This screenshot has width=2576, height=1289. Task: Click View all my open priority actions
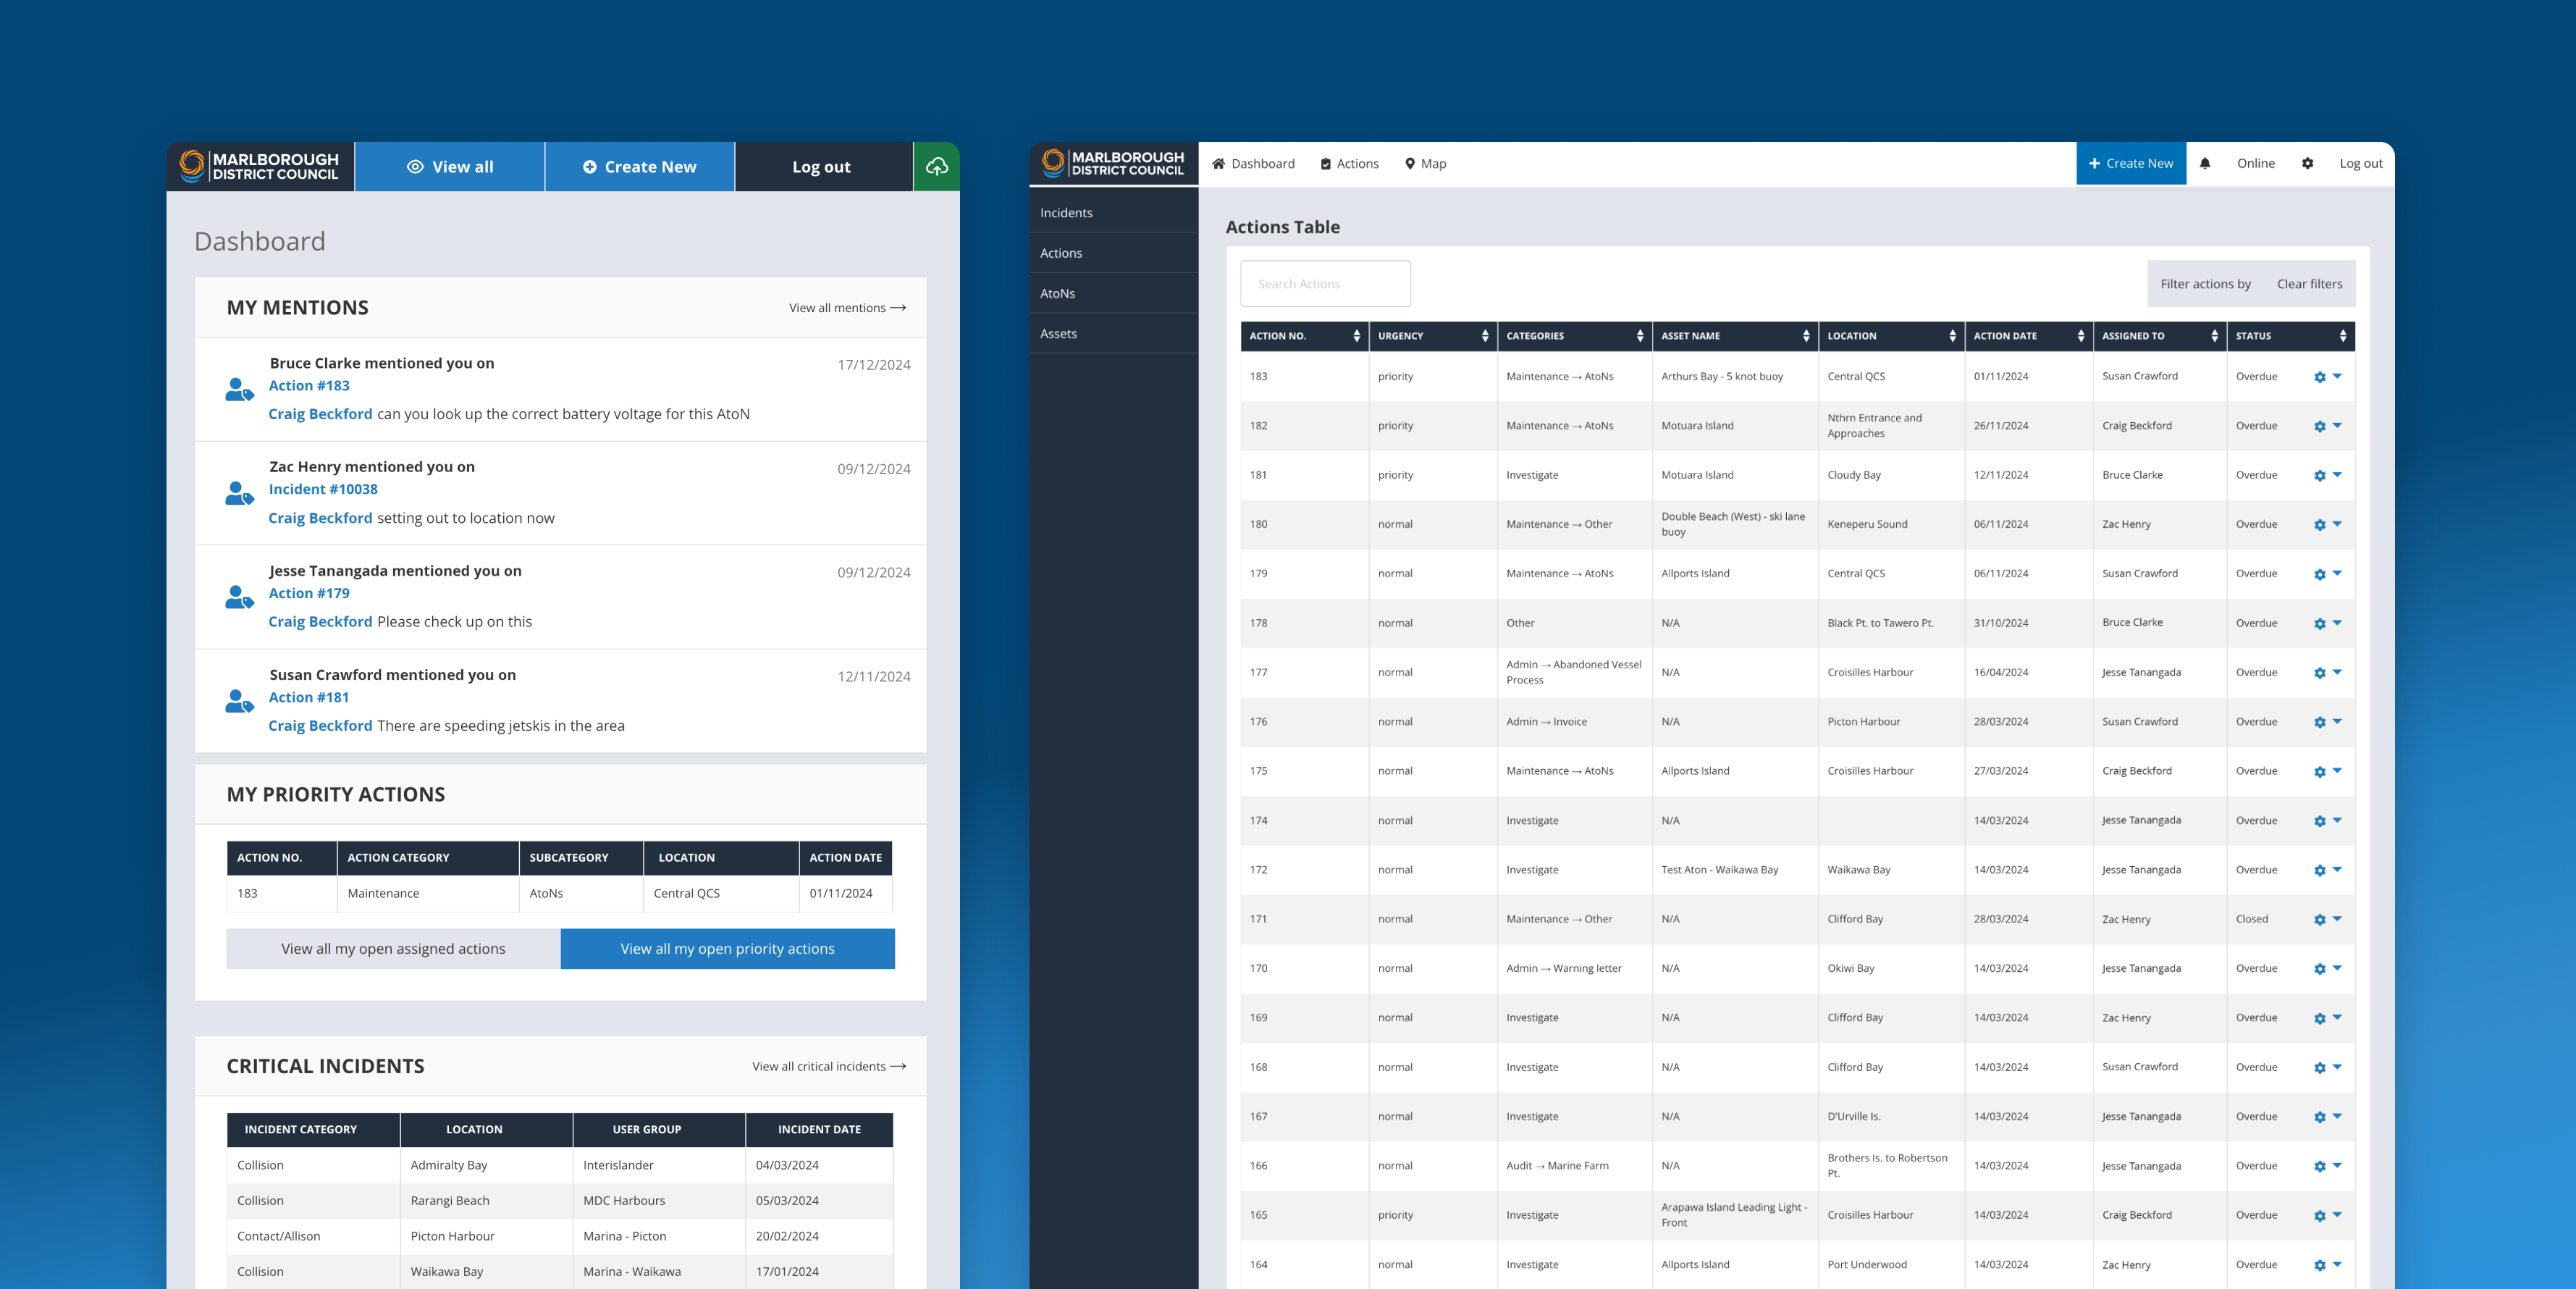tap(727, 949)
